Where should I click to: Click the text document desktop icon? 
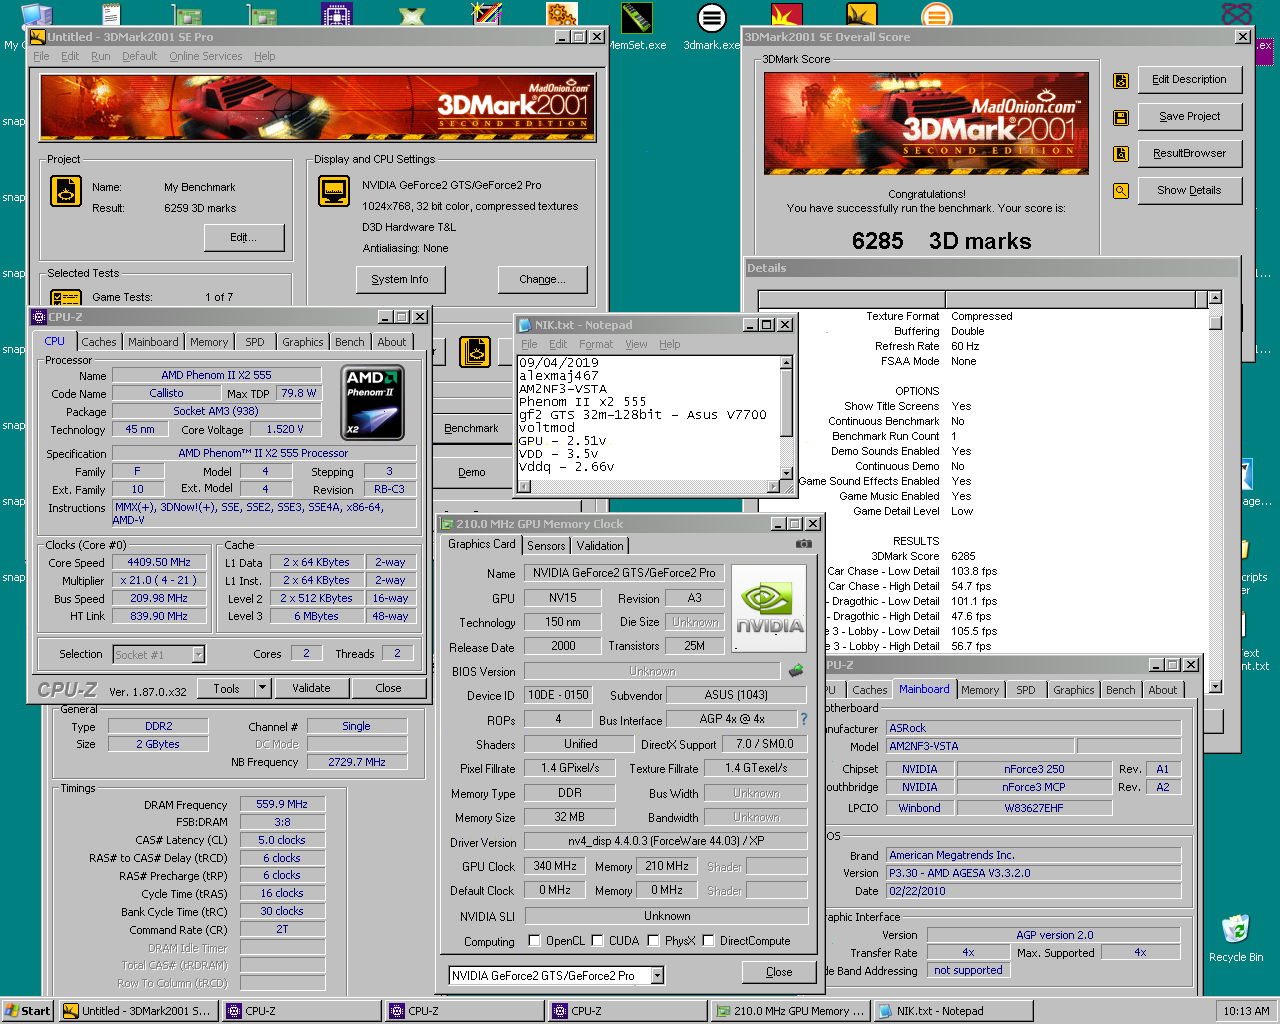pos(111,14)
